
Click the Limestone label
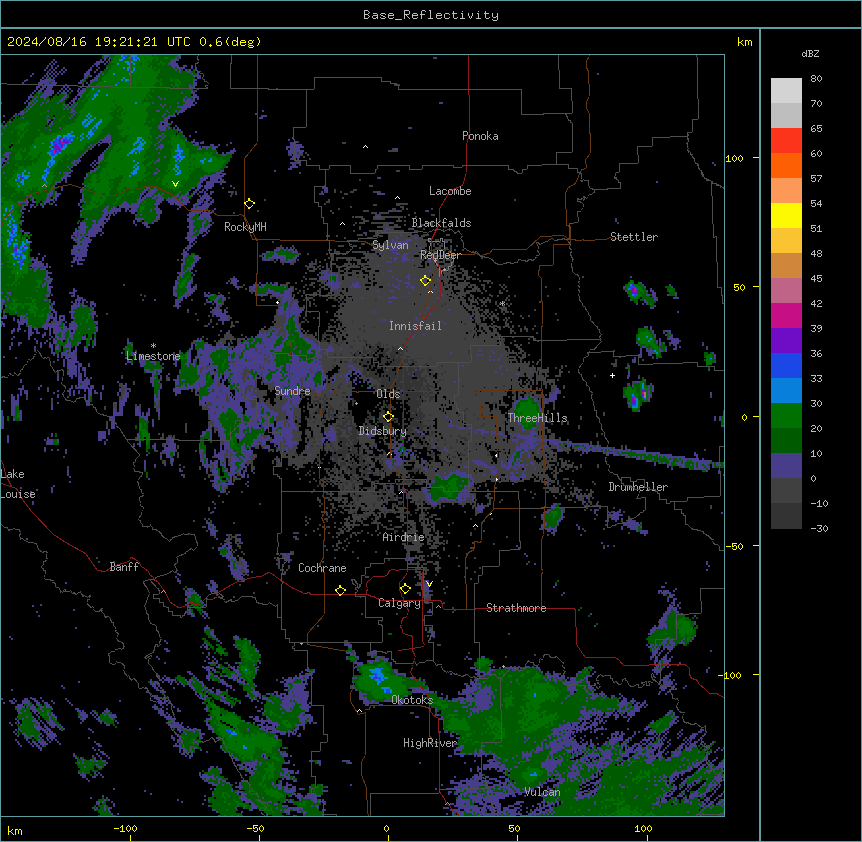tap(153, 356)
